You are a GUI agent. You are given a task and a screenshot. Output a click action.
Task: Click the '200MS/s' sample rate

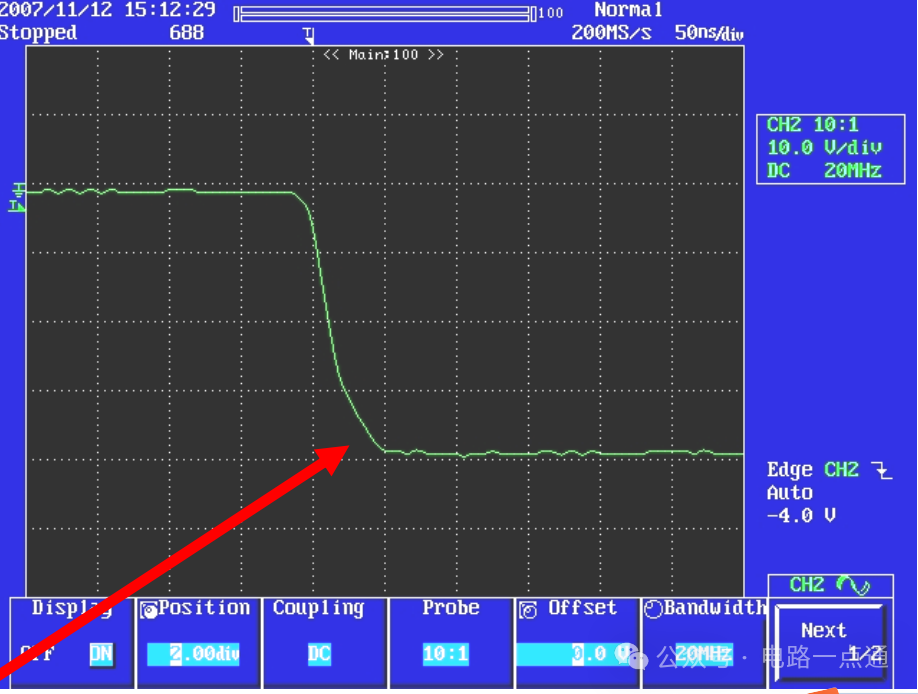pos(611,33)
